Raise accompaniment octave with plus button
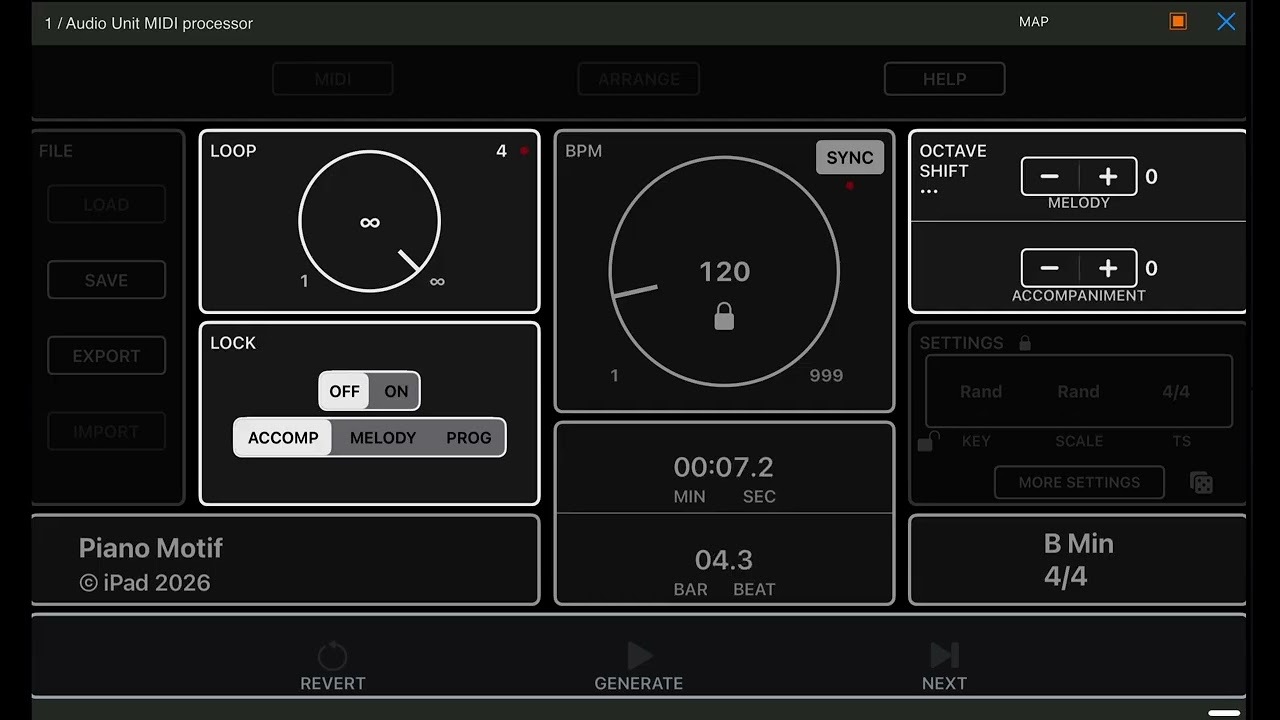Image resolution: width=1280 pixels, height=720 pixels. pos(1108,268)
